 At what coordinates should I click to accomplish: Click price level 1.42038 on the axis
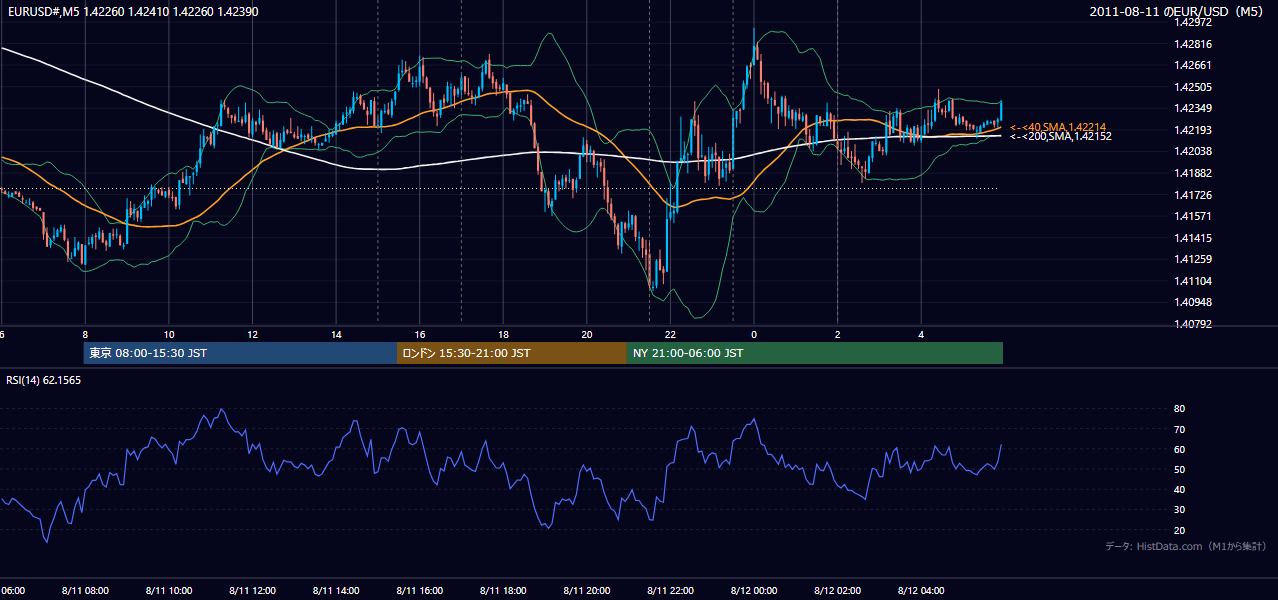tap(1193, 151)
